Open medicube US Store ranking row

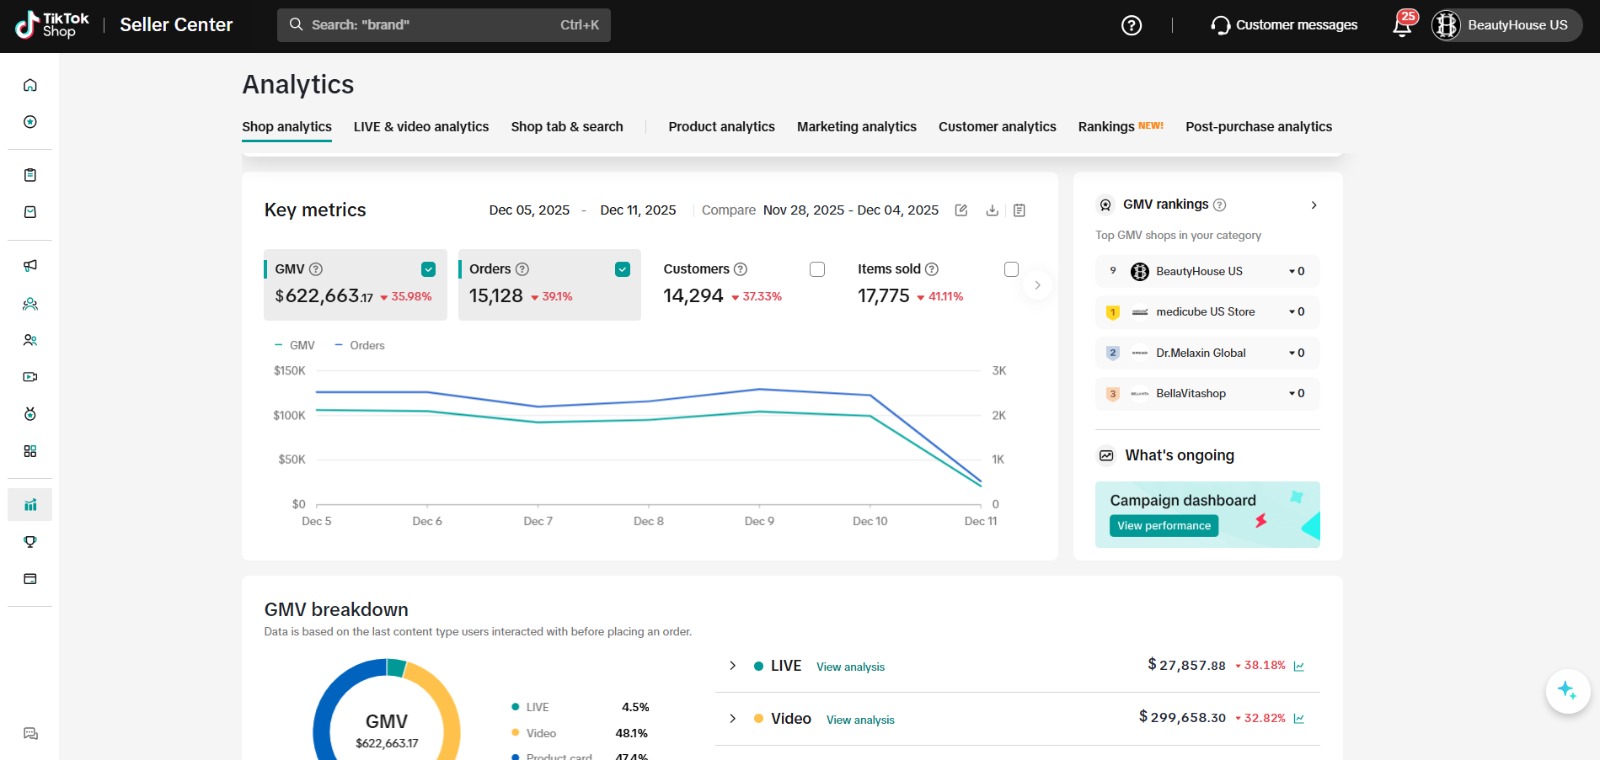coord(1207,312)
